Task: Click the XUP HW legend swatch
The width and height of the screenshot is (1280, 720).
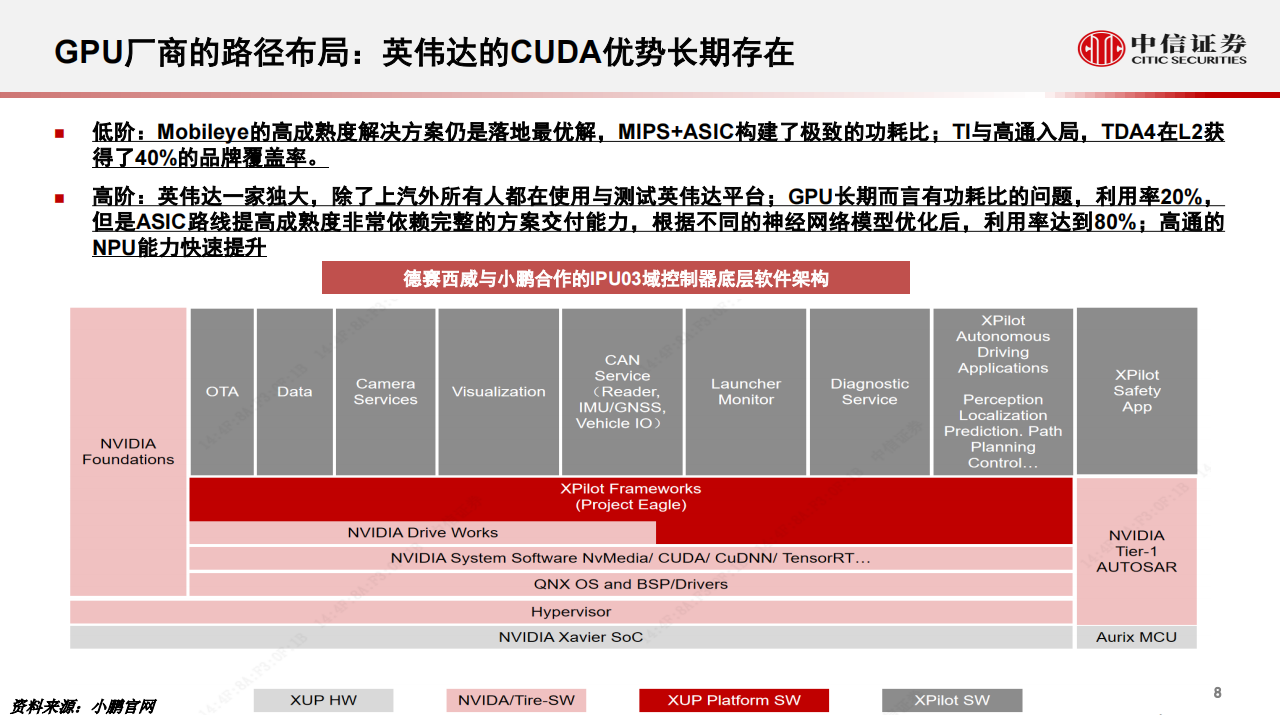Action: coord(324,700)
